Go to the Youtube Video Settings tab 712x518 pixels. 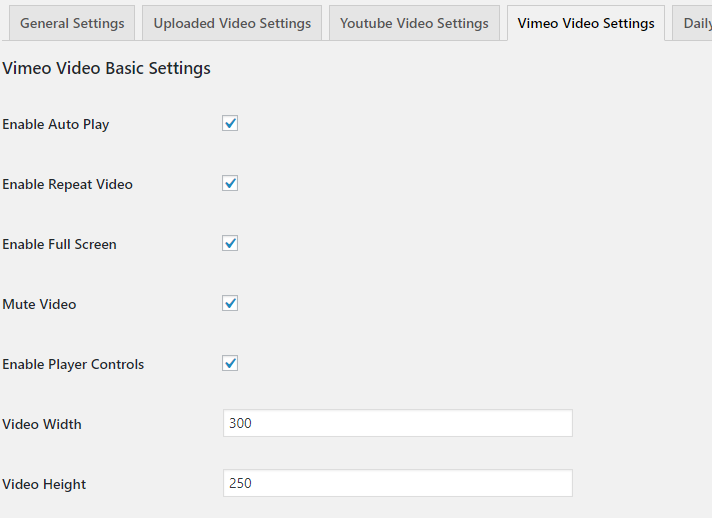point(414,23)
